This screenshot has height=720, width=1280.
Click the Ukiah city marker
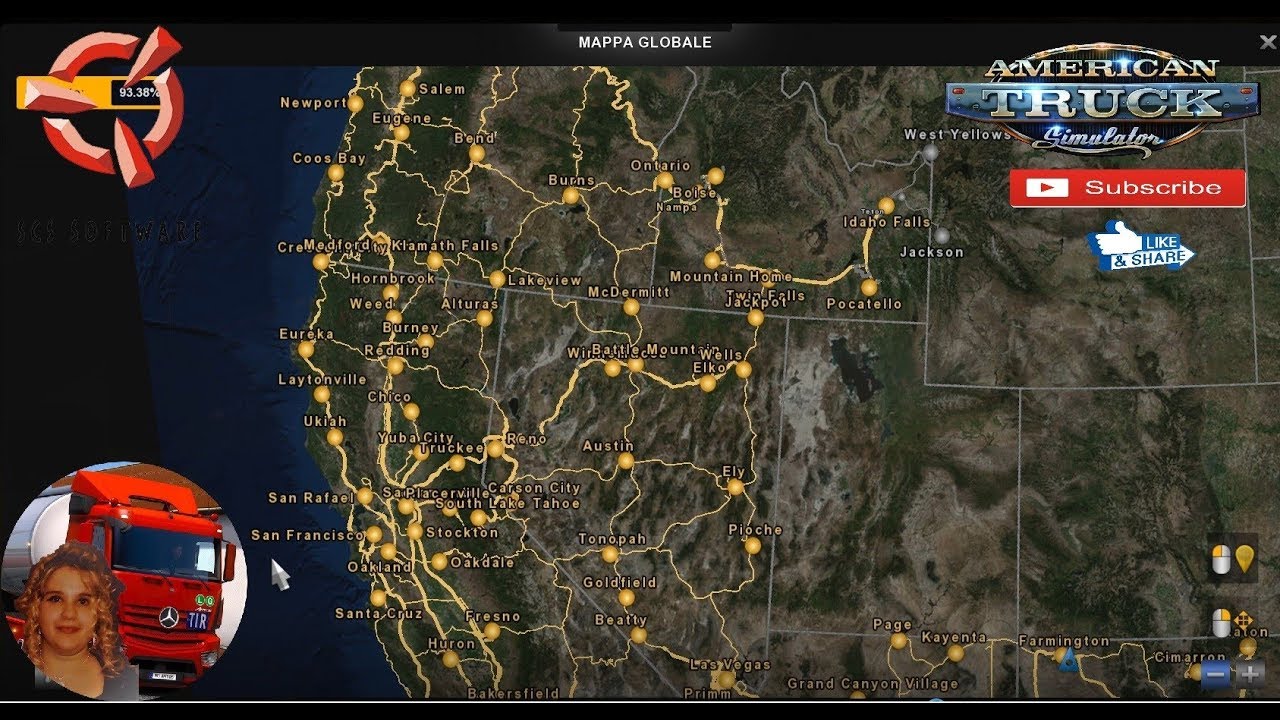click(x=335, y=437)
